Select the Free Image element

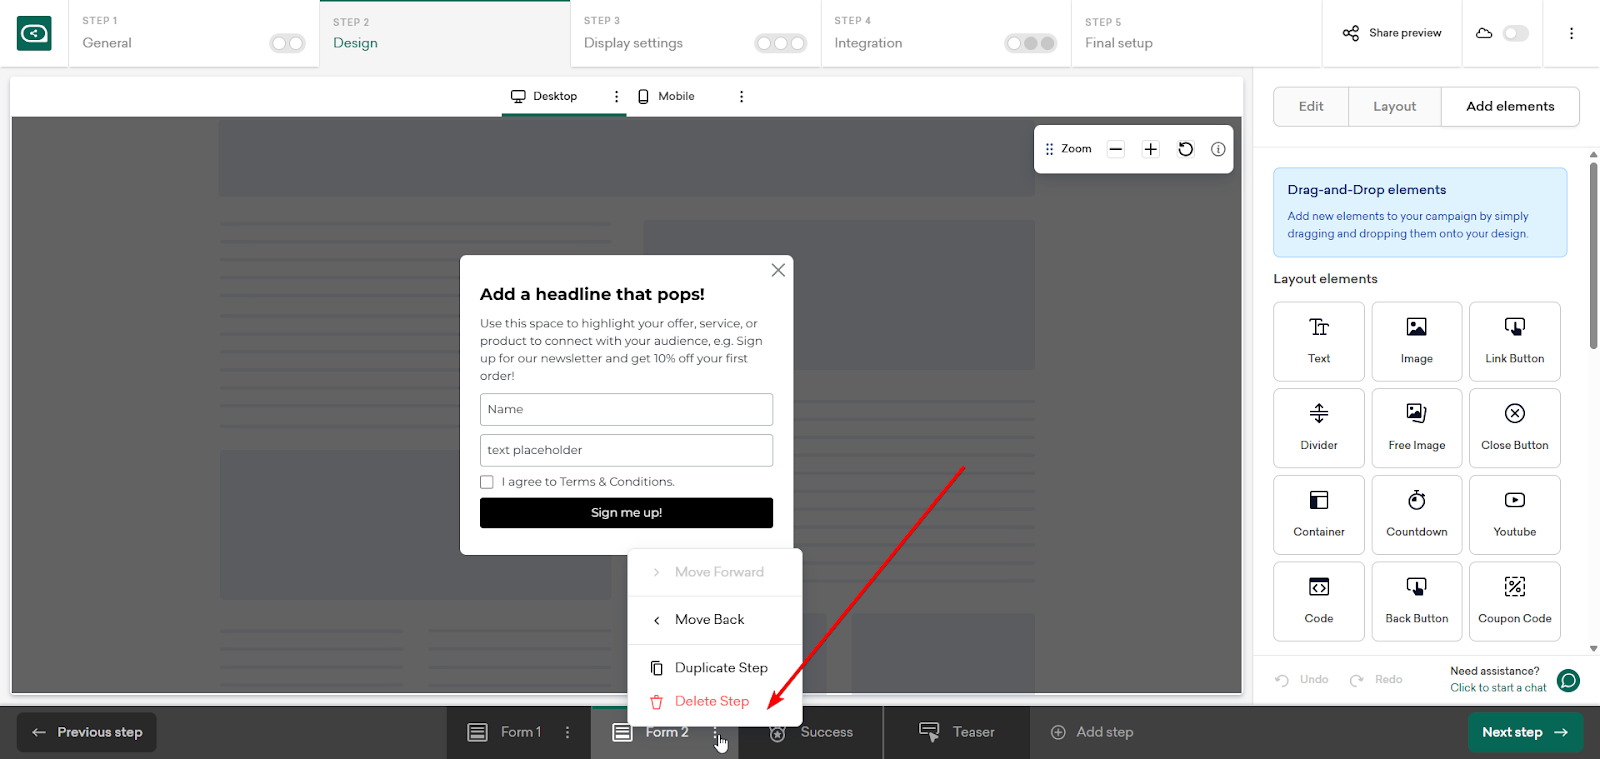coord(1416,427)
